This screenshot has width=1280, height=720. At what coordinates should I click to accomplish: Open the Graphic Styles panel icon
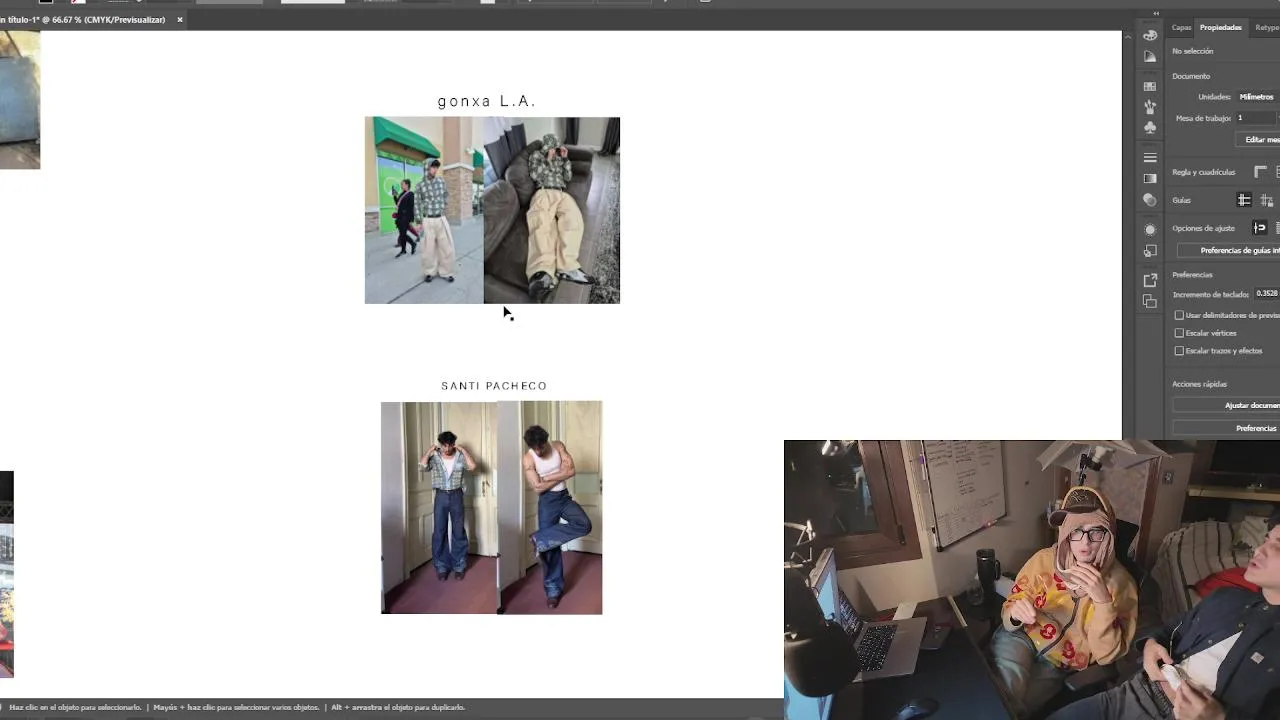tap(1150, 250)
